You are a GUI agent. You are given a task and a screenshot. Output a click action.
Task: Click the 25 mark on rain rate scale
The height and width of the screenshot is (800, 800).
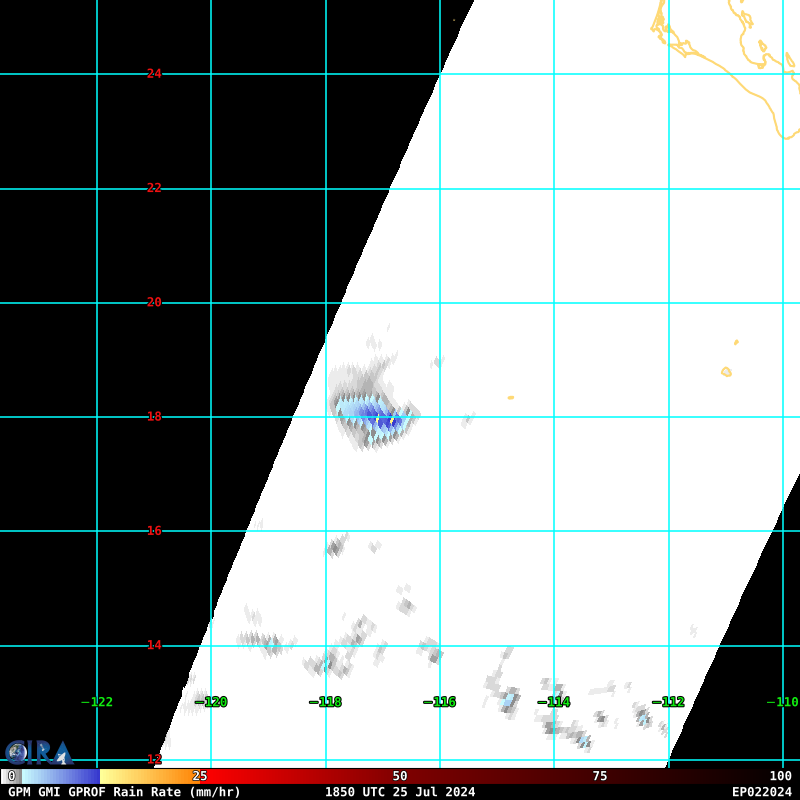pyautogui.click(x=199, y=776)
